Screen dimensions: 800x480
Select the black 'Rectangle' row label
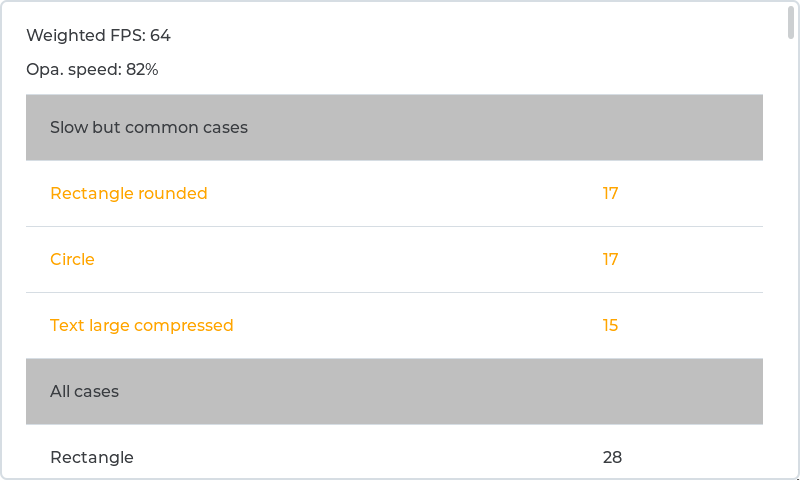coord(92,458)
